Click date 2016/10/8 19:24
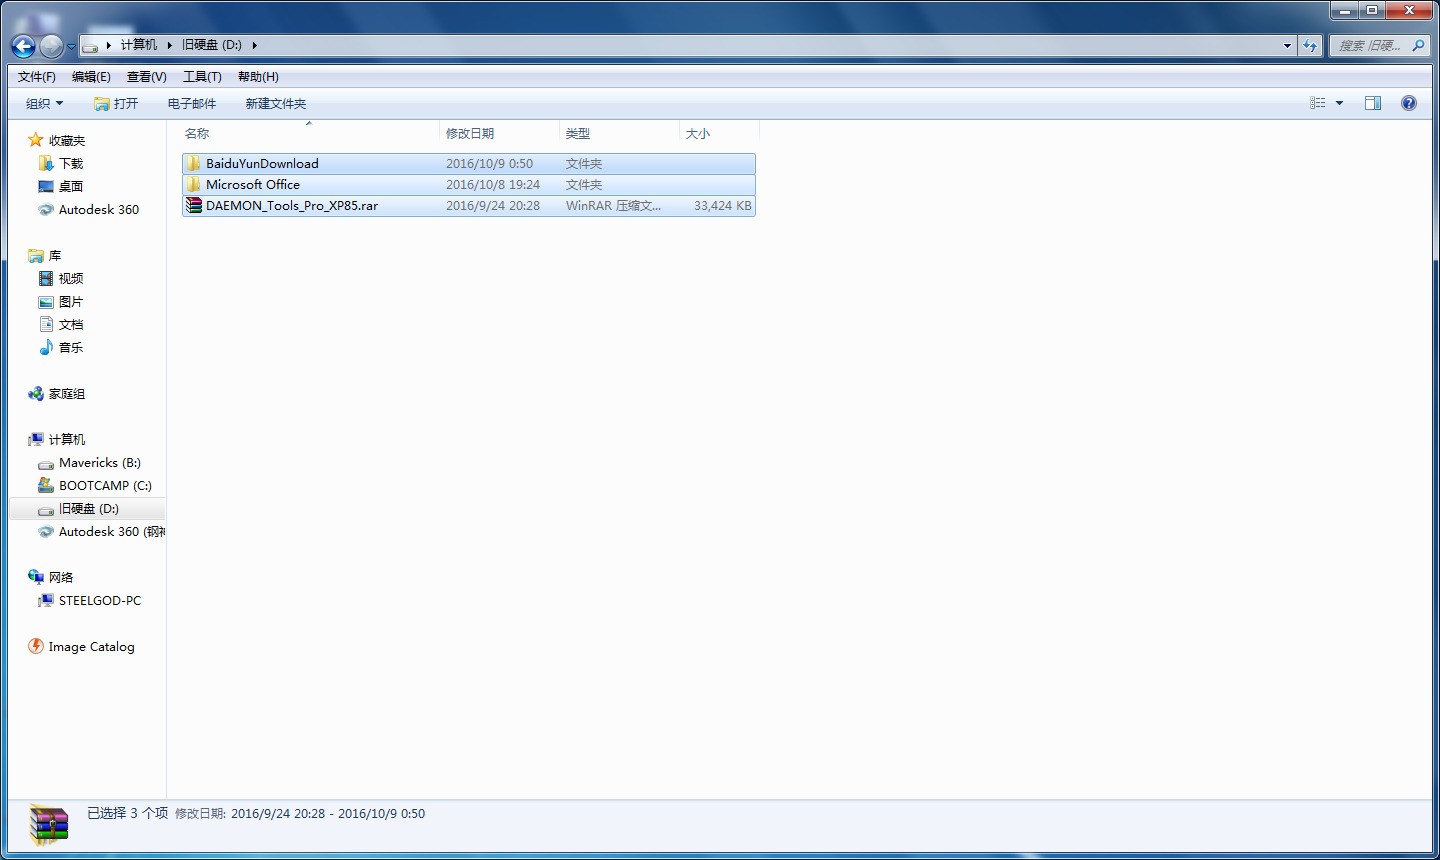The image size is (1440, 860). point(493,184)
